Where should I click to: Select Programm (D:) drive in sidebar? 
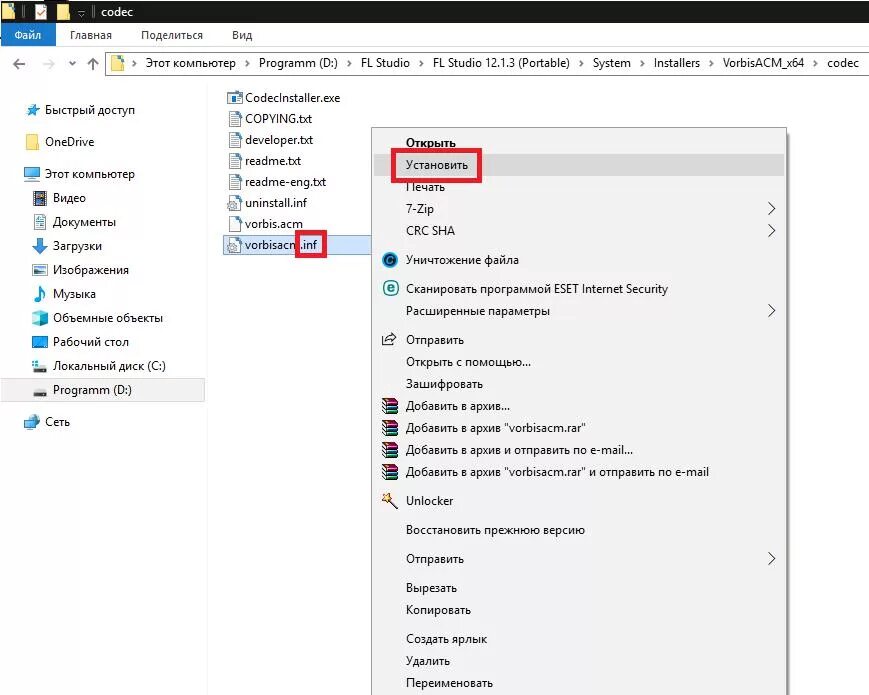point(103,390)
